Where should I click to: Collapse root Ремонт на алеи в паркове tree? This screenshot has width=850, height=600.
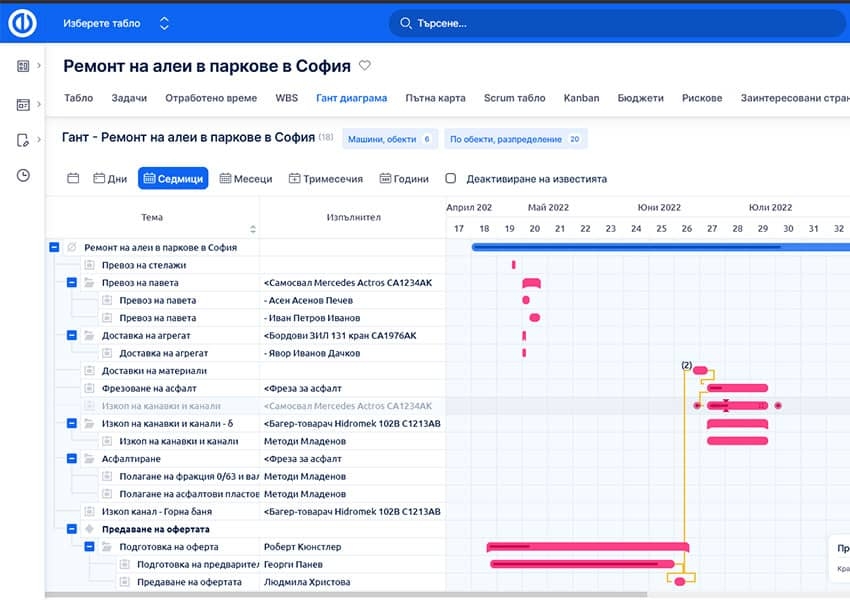54,247
